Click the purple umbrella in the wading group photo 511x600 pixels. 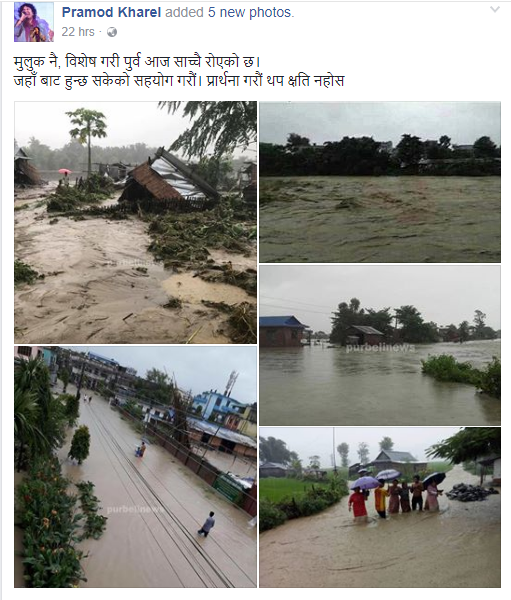(365, 483)
